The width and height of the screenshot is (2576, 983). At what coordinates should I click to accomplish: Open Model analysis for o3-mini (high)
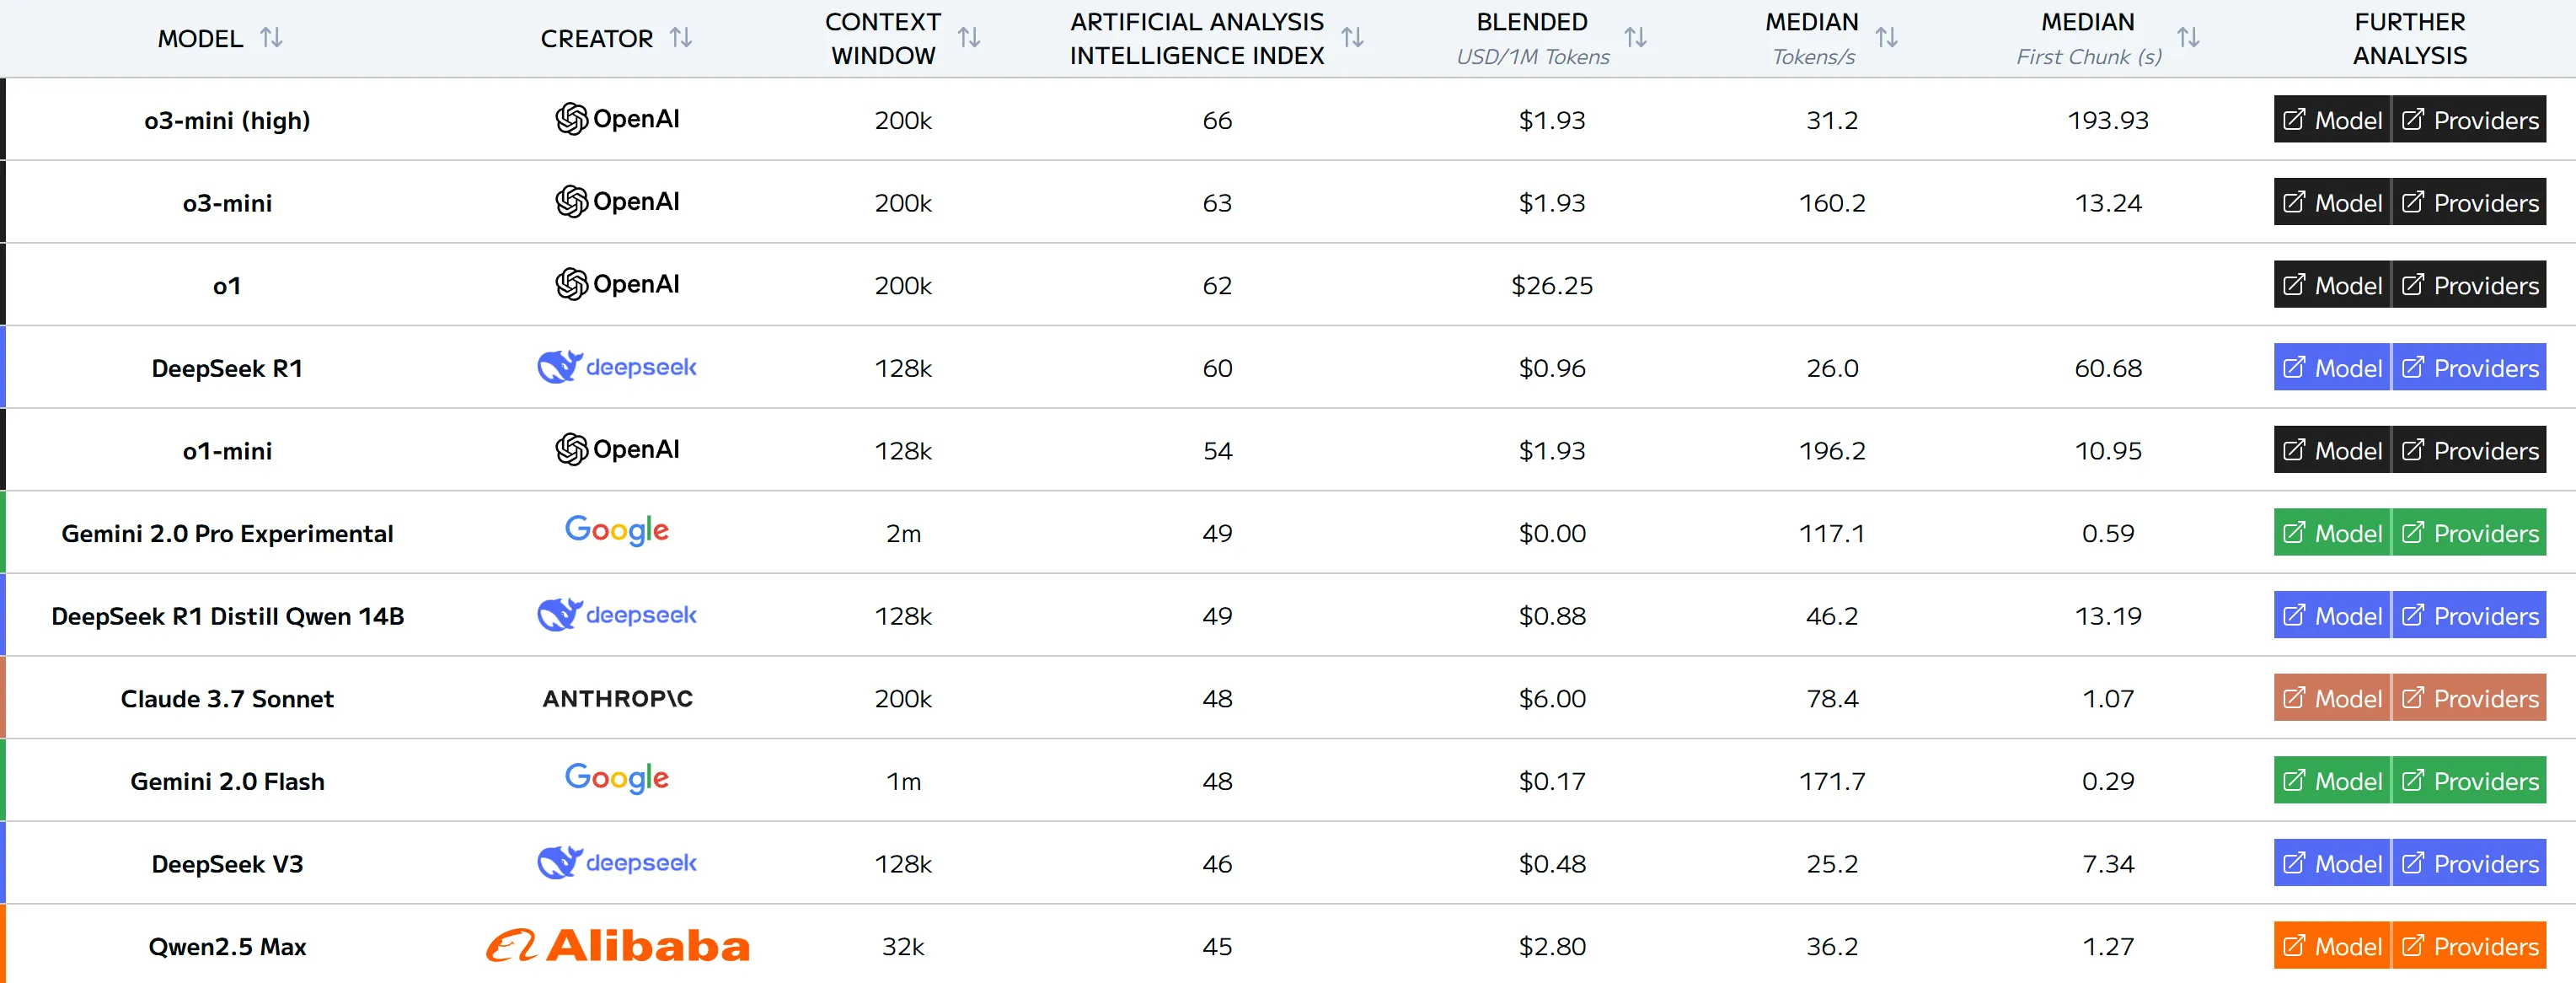(x=2332, y=120)
